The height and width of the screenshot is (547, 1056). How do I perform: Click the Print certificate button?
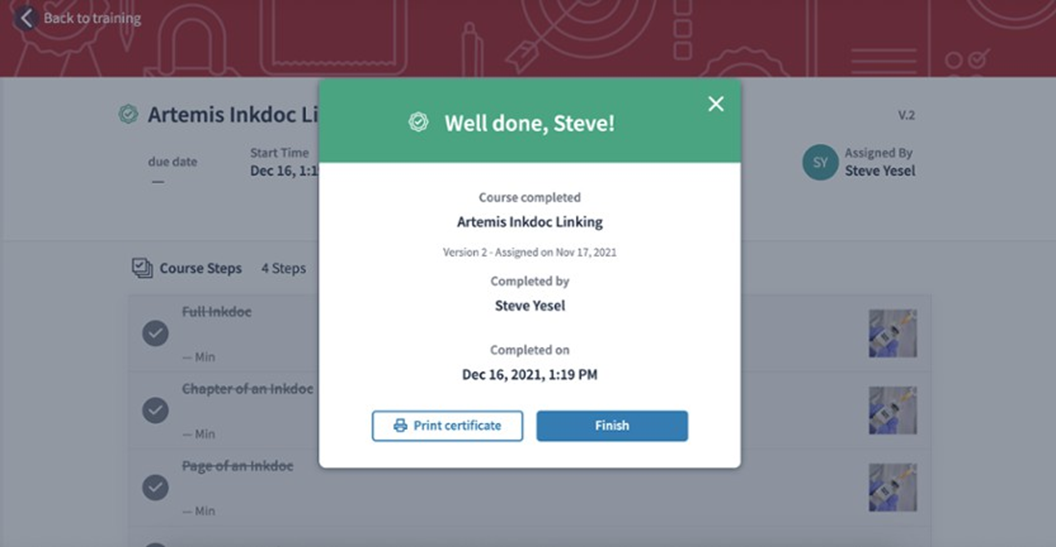click(447, 425)
